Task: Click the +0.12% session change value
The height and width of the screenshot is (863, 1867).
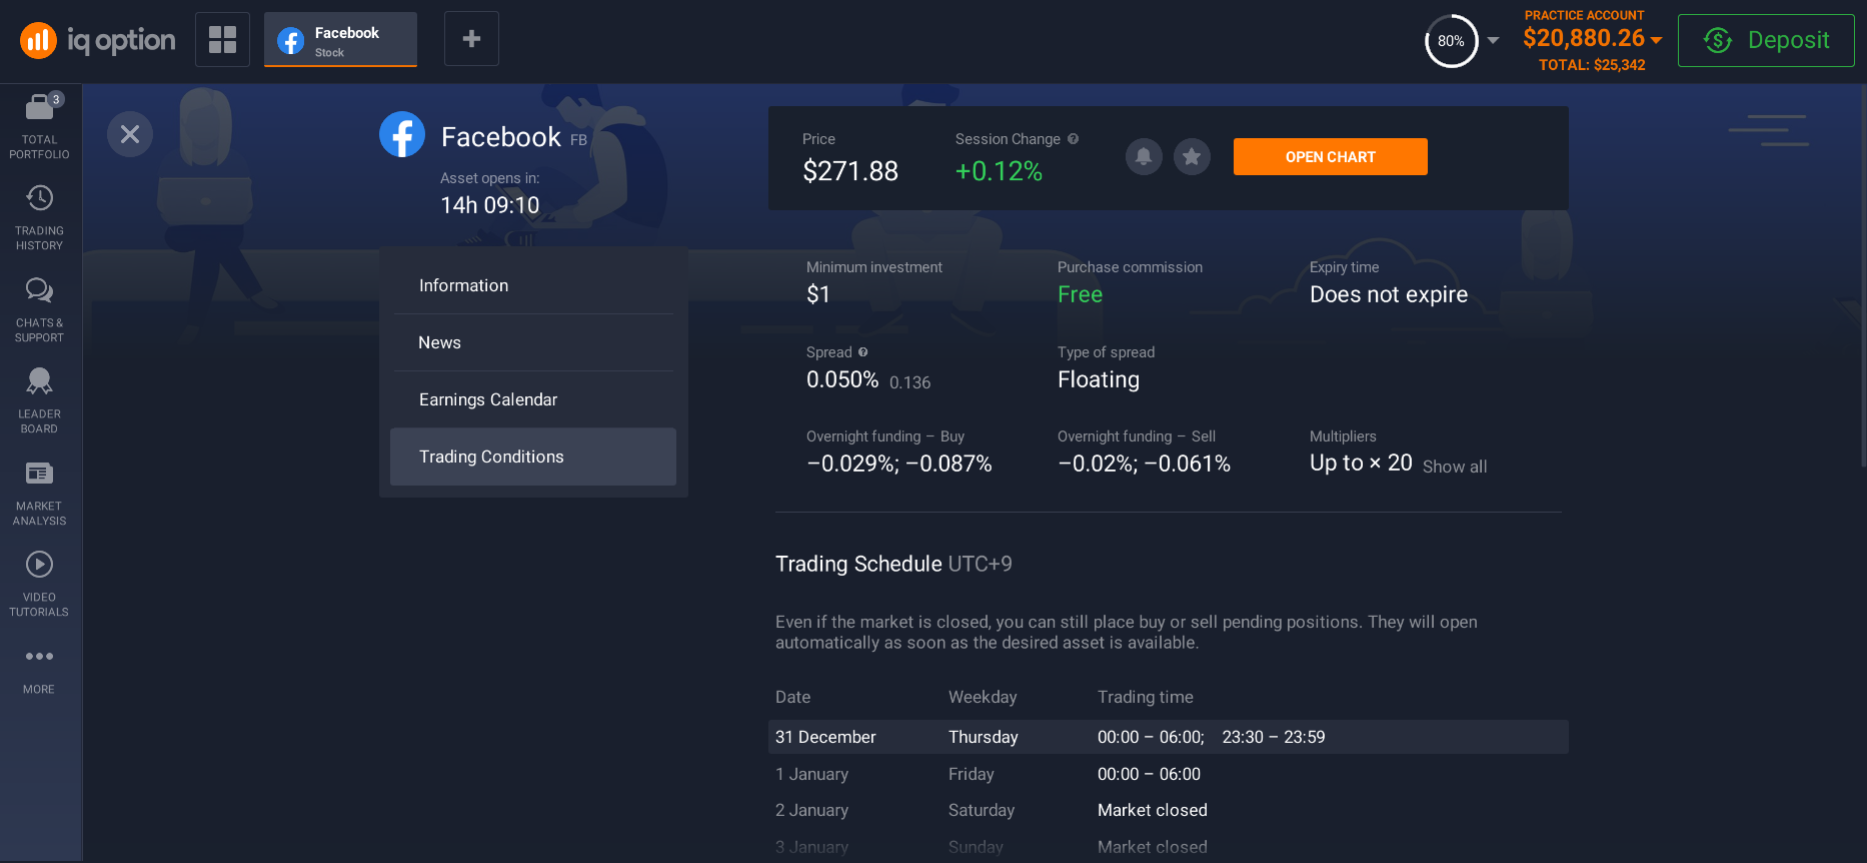Action: (x=998, y=171)
